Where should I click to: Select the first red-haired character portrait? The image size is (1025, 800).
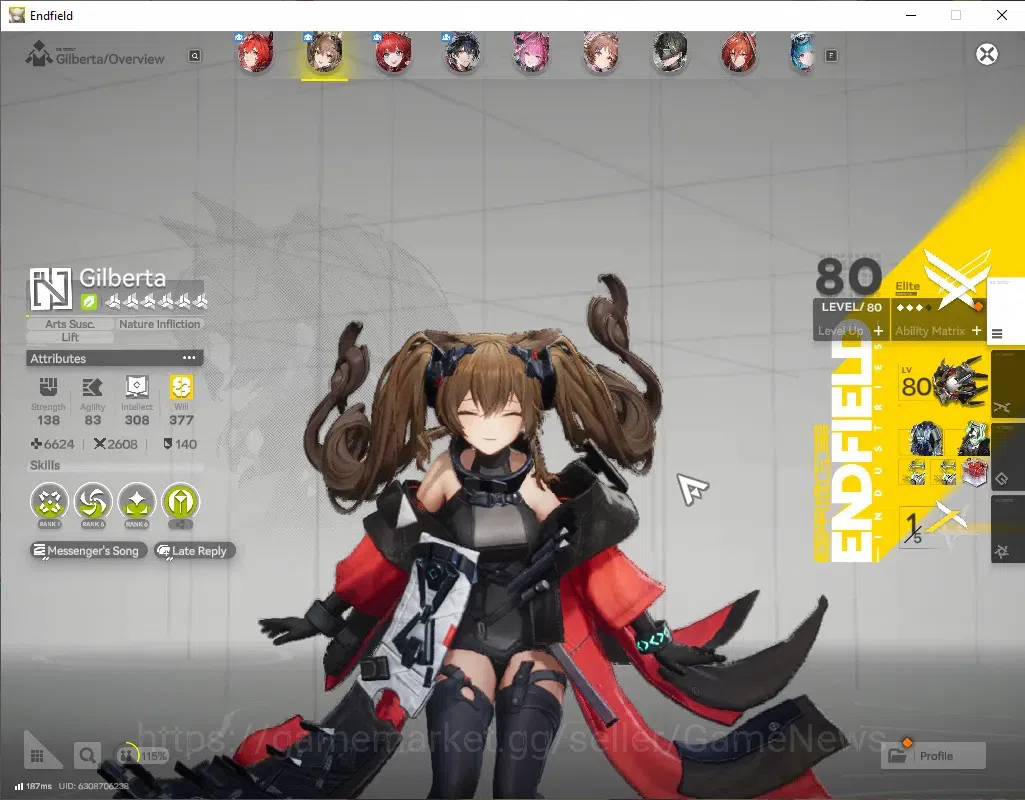pos(255,52)
